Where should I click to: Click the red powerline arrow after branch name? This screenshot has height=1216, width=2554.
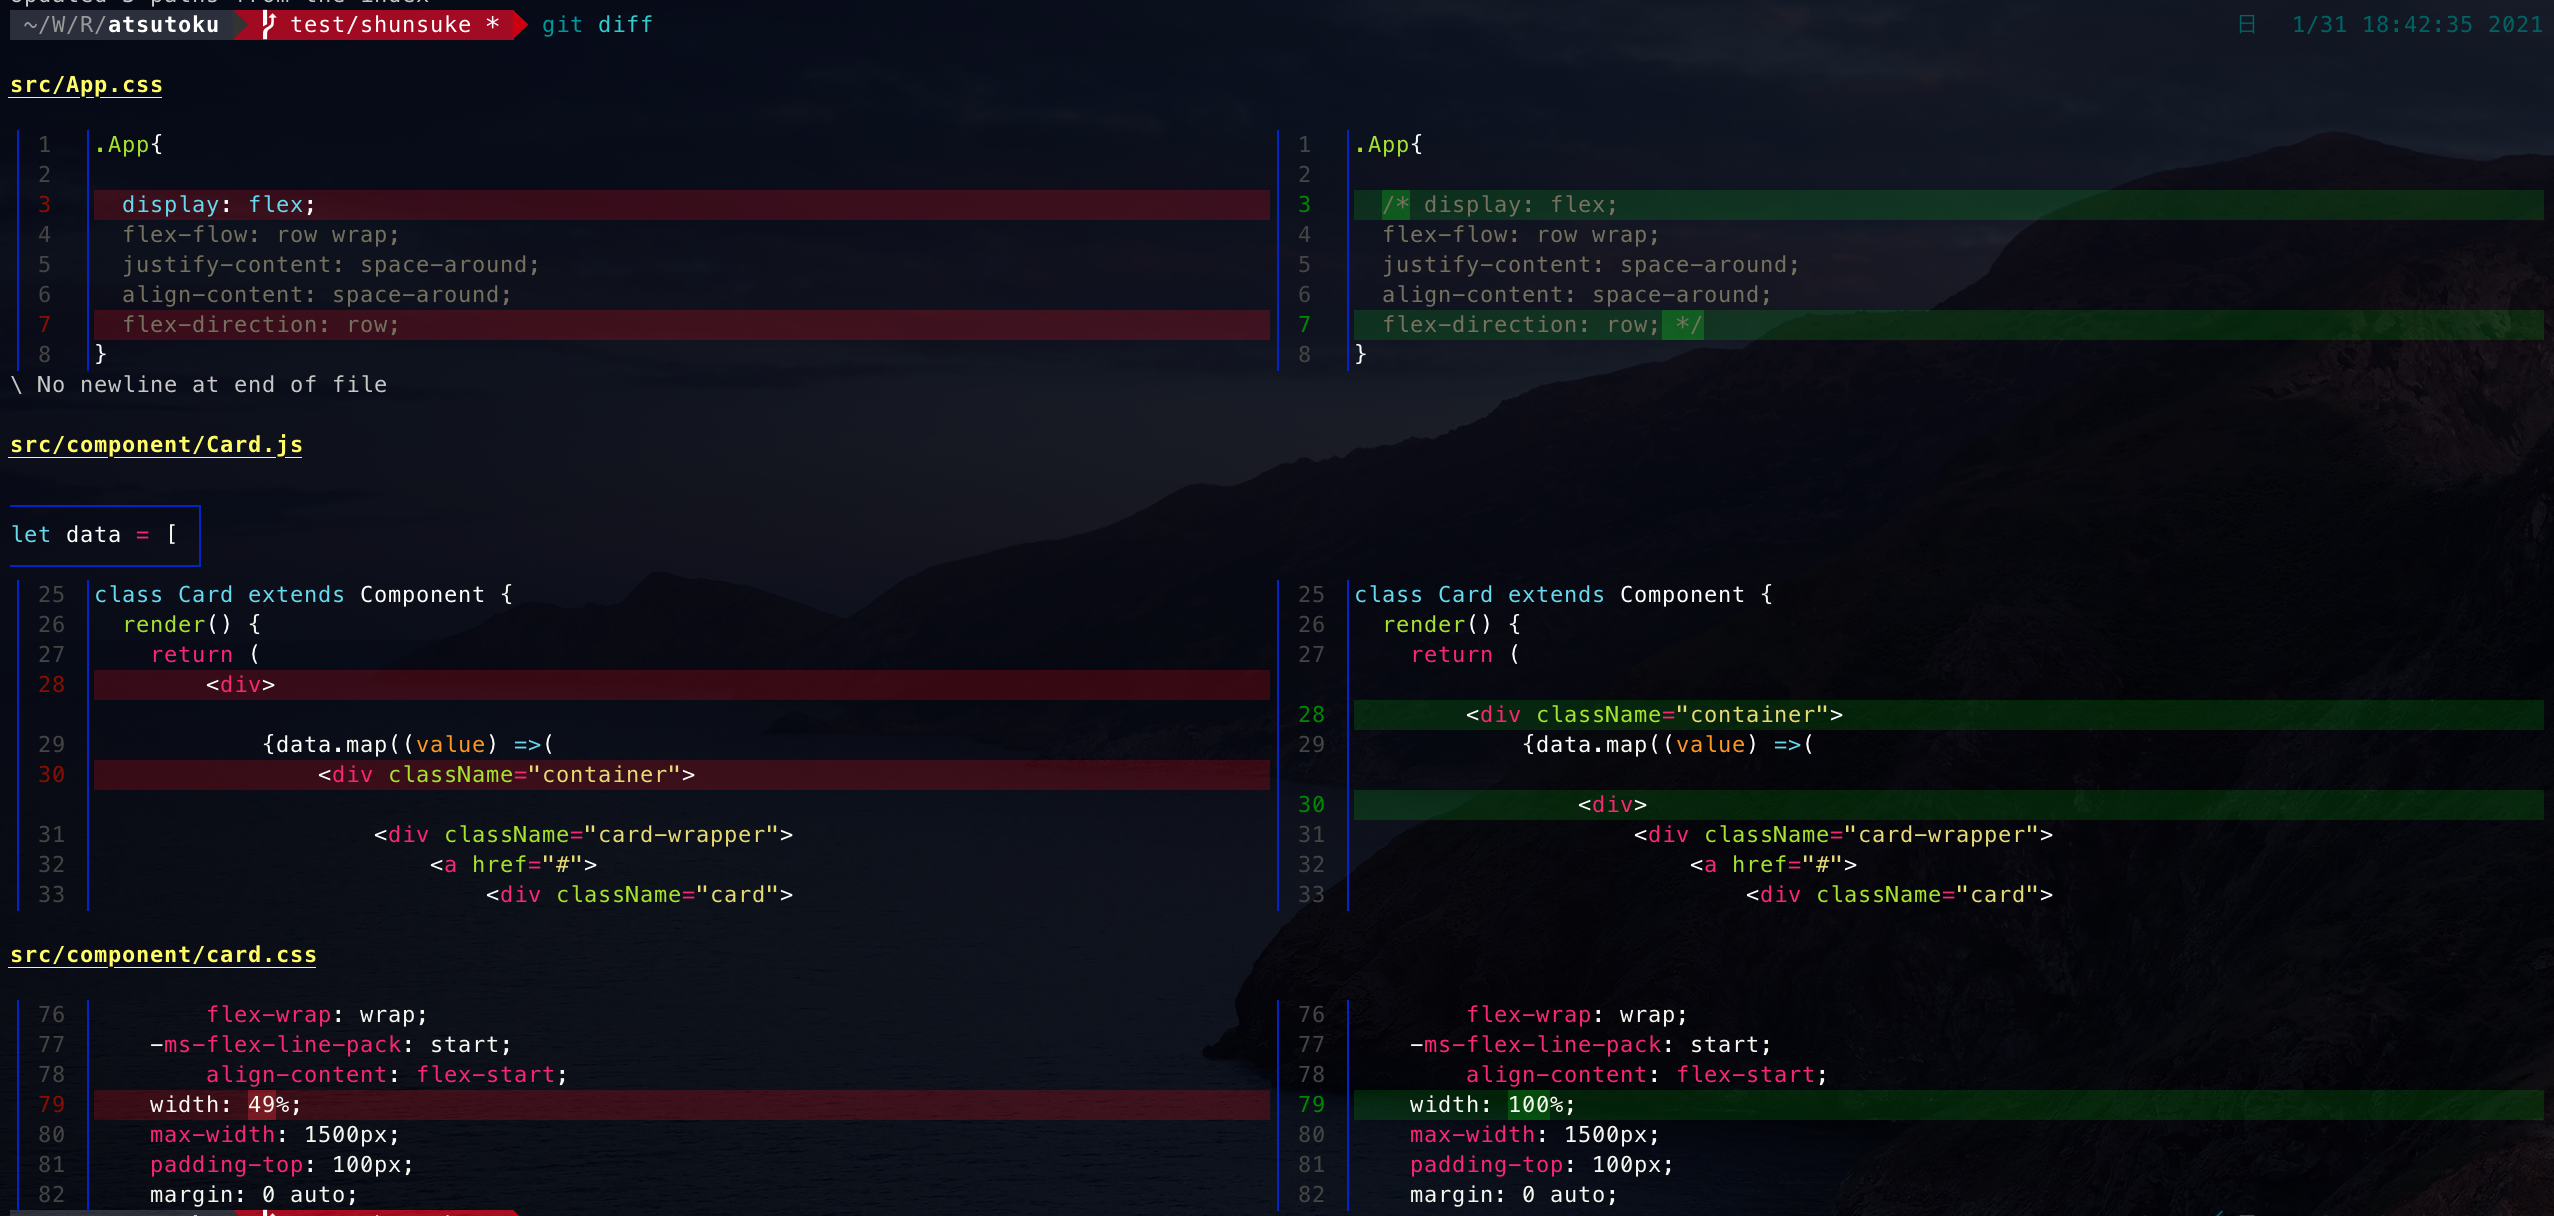519,25
